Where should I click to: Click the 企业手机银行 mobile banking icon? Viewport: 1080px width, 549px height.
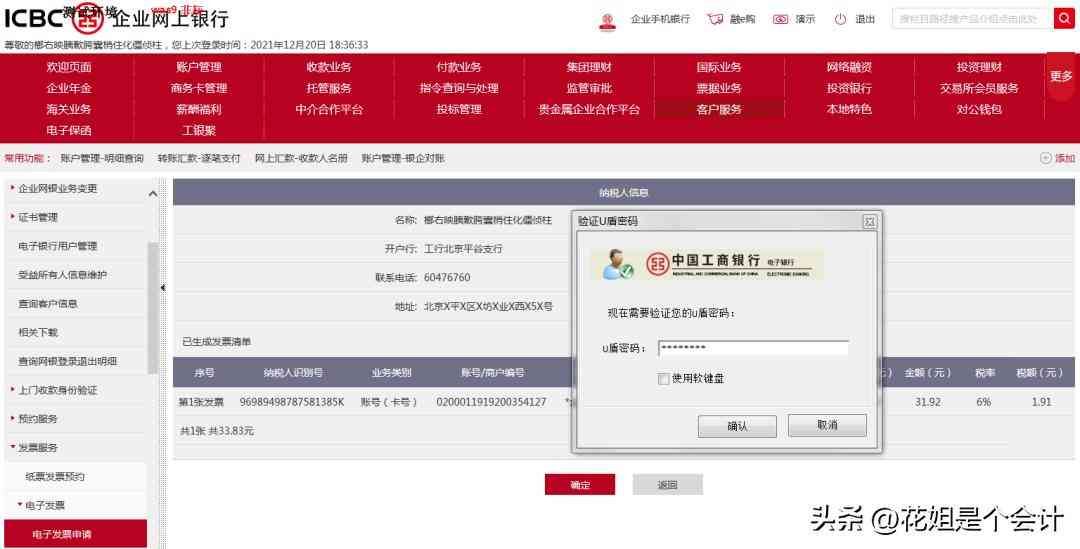[607, 20]
